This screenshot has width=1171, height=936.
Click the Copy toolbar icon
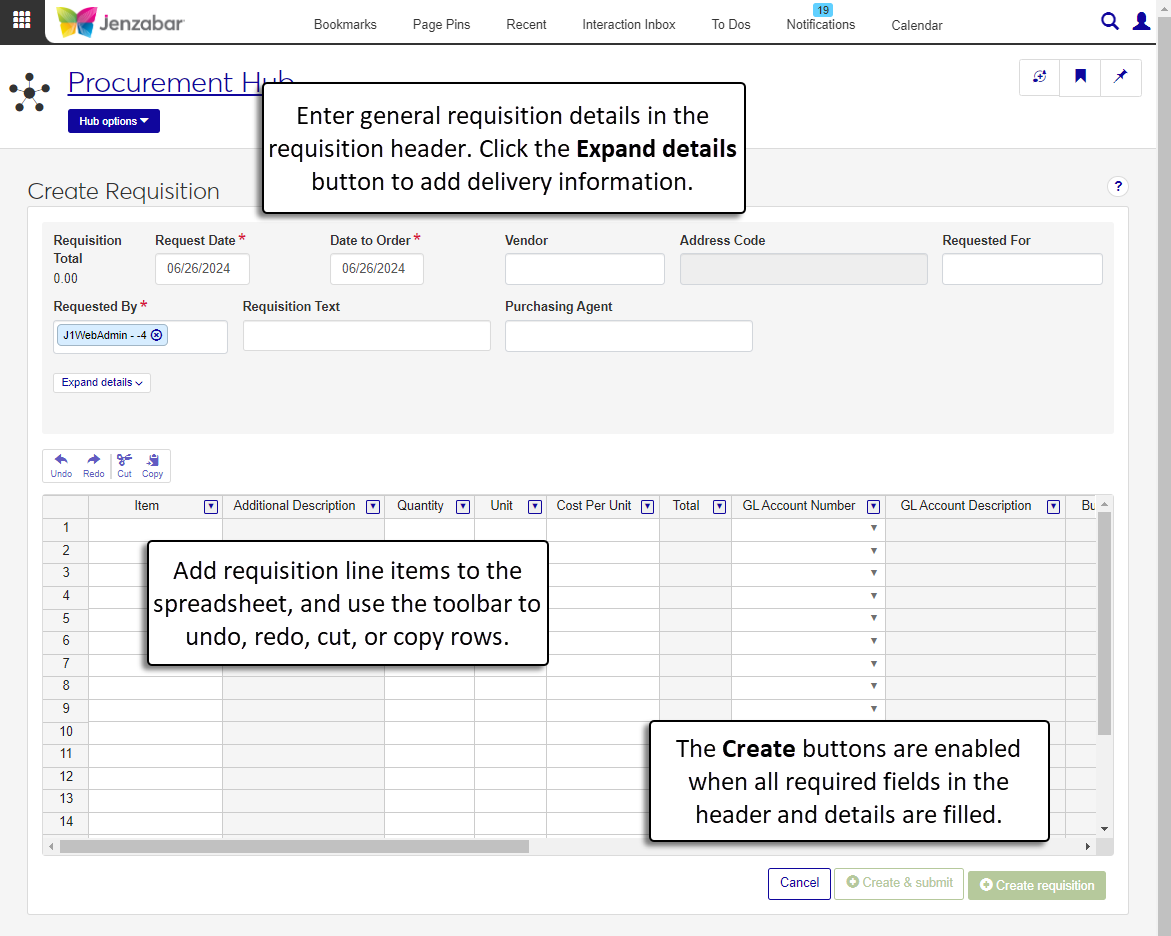[x=152, y=465]
